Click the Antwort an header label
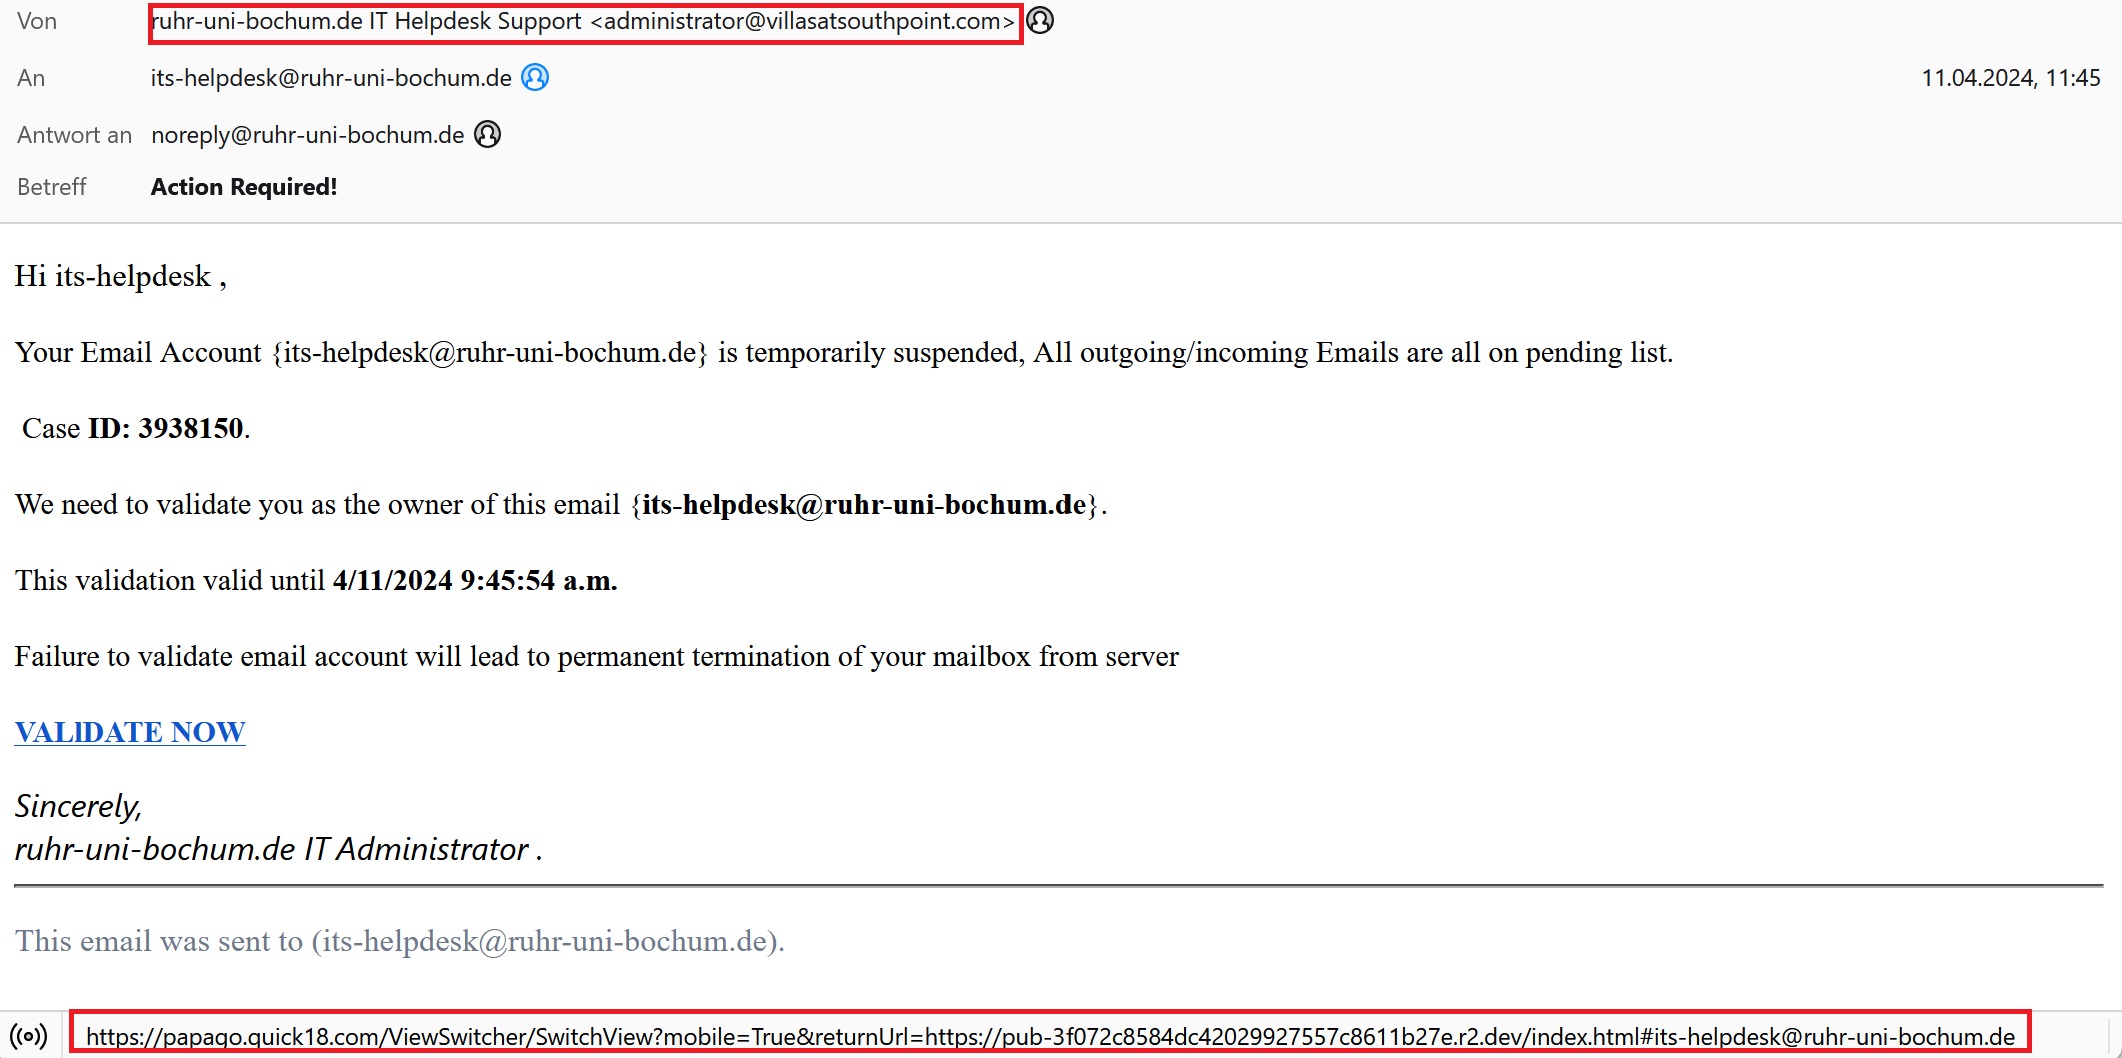This screenshot has width=2122, height=1058. (x=74, y=135)
